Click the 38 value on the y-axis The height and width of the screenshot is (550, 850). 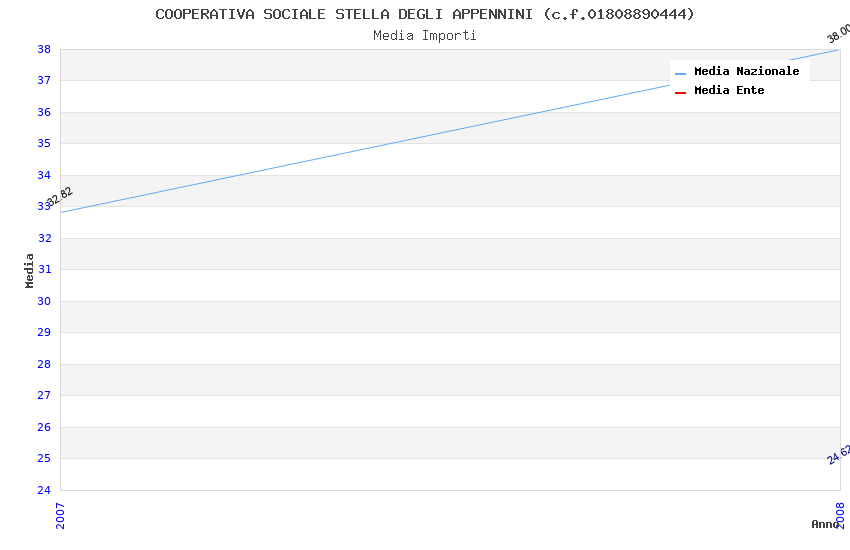point(44,49)
